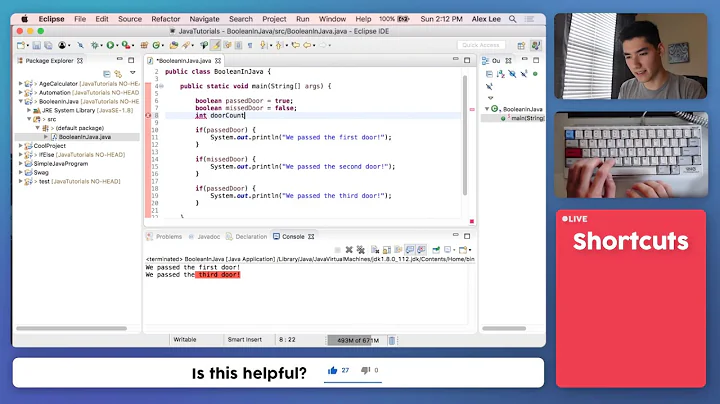Click the Search flashlight toolbar icon
The height and width of the screenshot is (404, 720).
pos(186,45)
